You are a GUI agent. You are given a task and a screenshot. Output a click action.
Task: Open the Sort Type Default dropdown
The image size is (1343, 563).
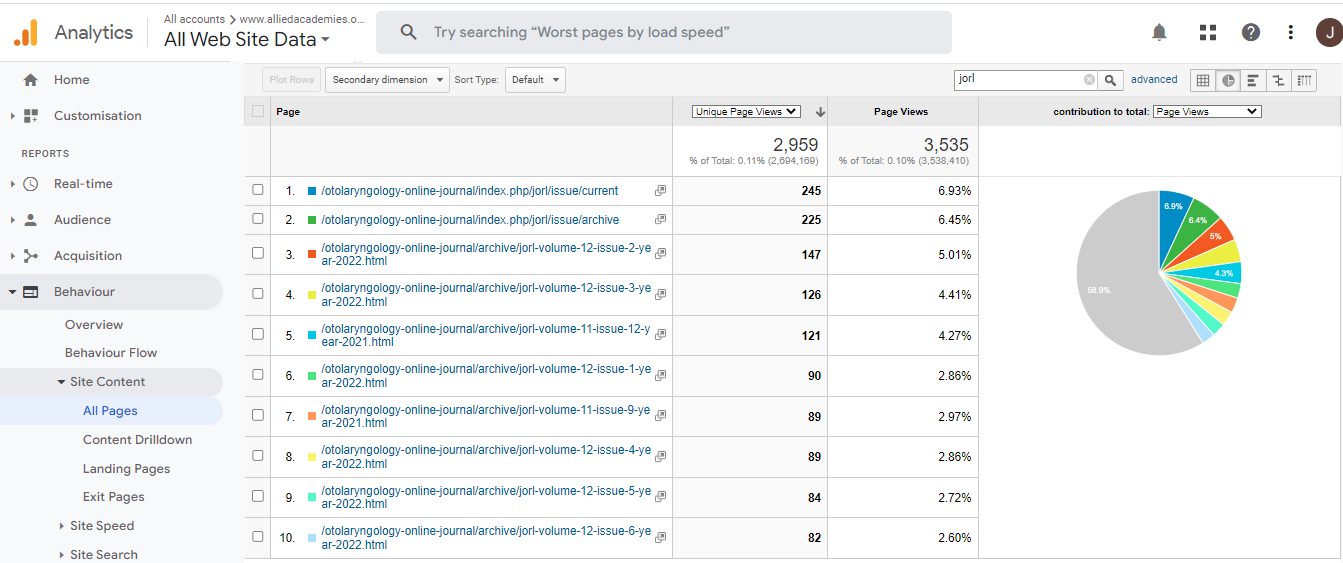click(x=535, y=80)
